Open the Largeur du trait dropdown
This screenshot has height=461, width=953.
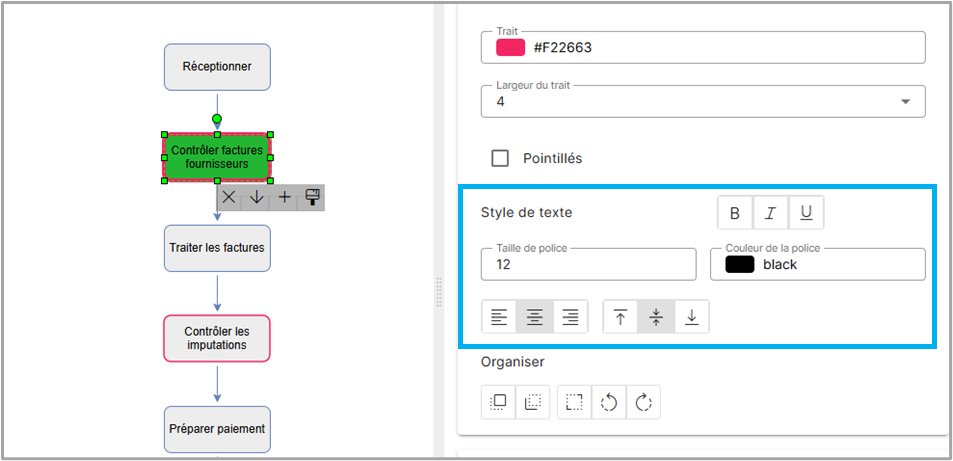point(906,101)
